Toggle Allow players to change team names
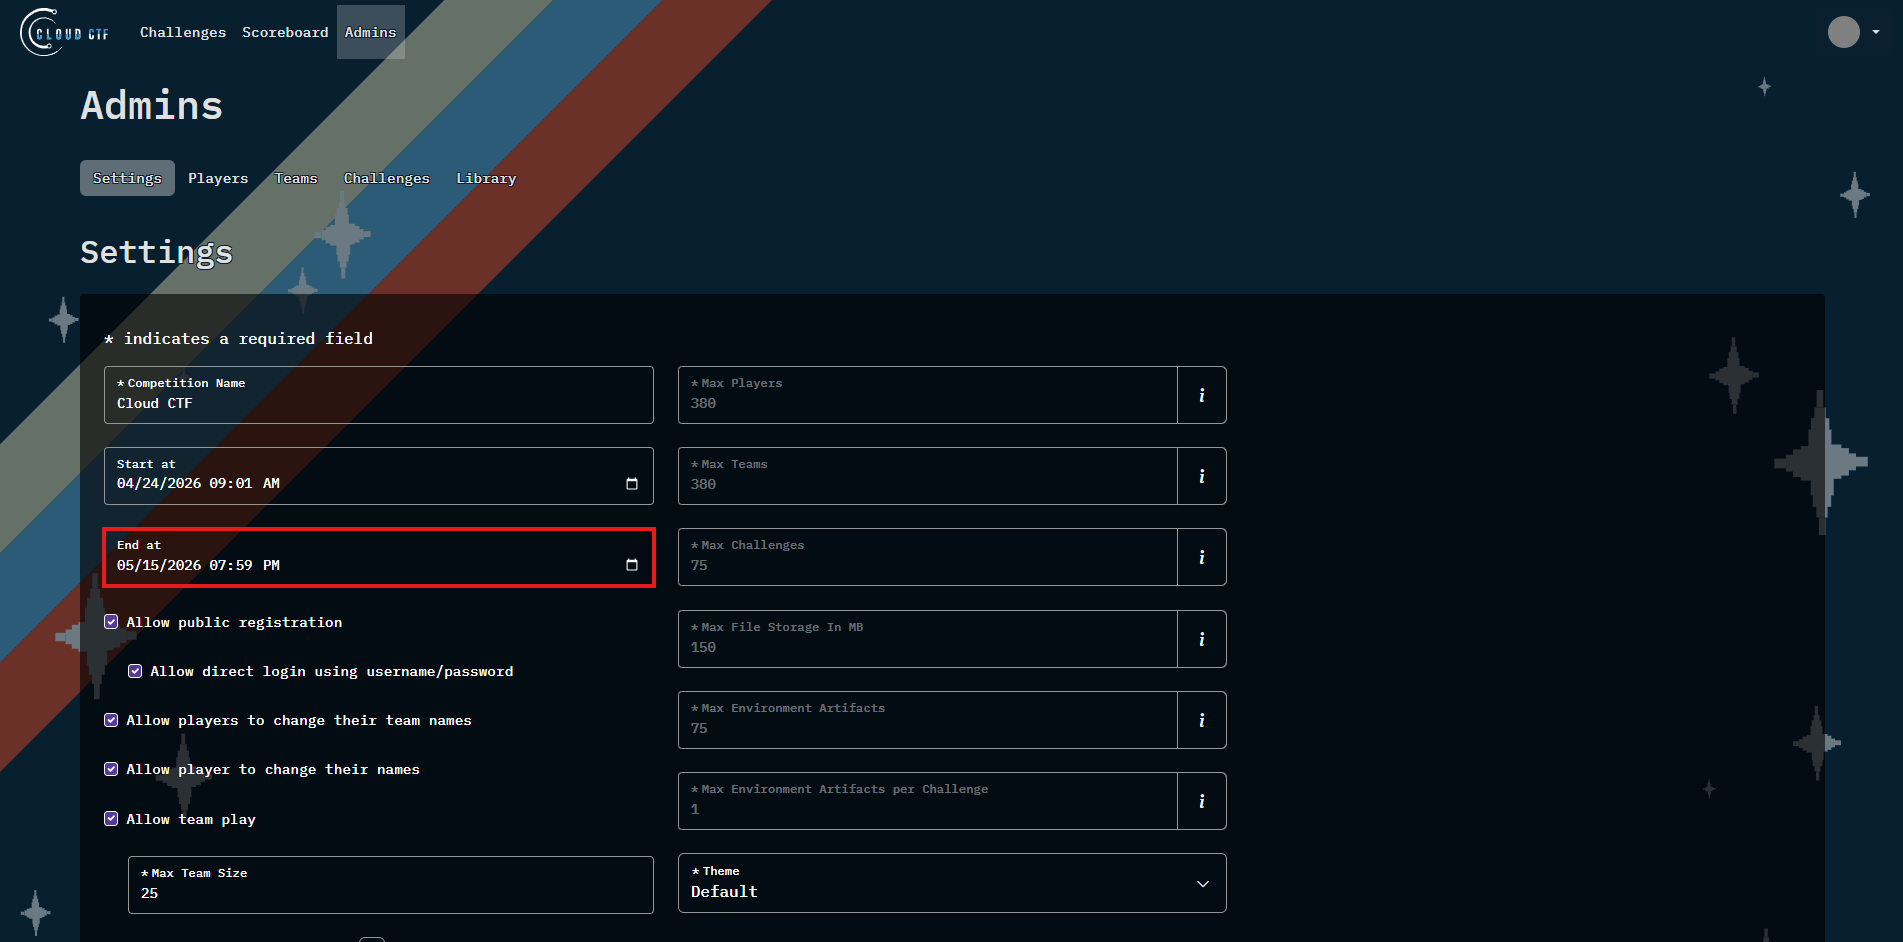1903x942 pixels. coord(111,720)
